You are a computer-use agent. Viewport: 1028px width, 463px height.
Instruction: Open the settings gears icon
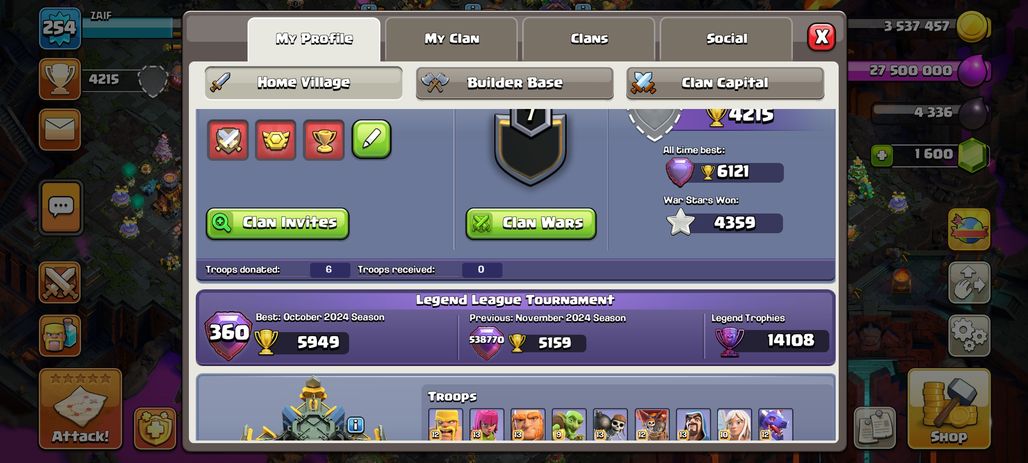point(969,336)
